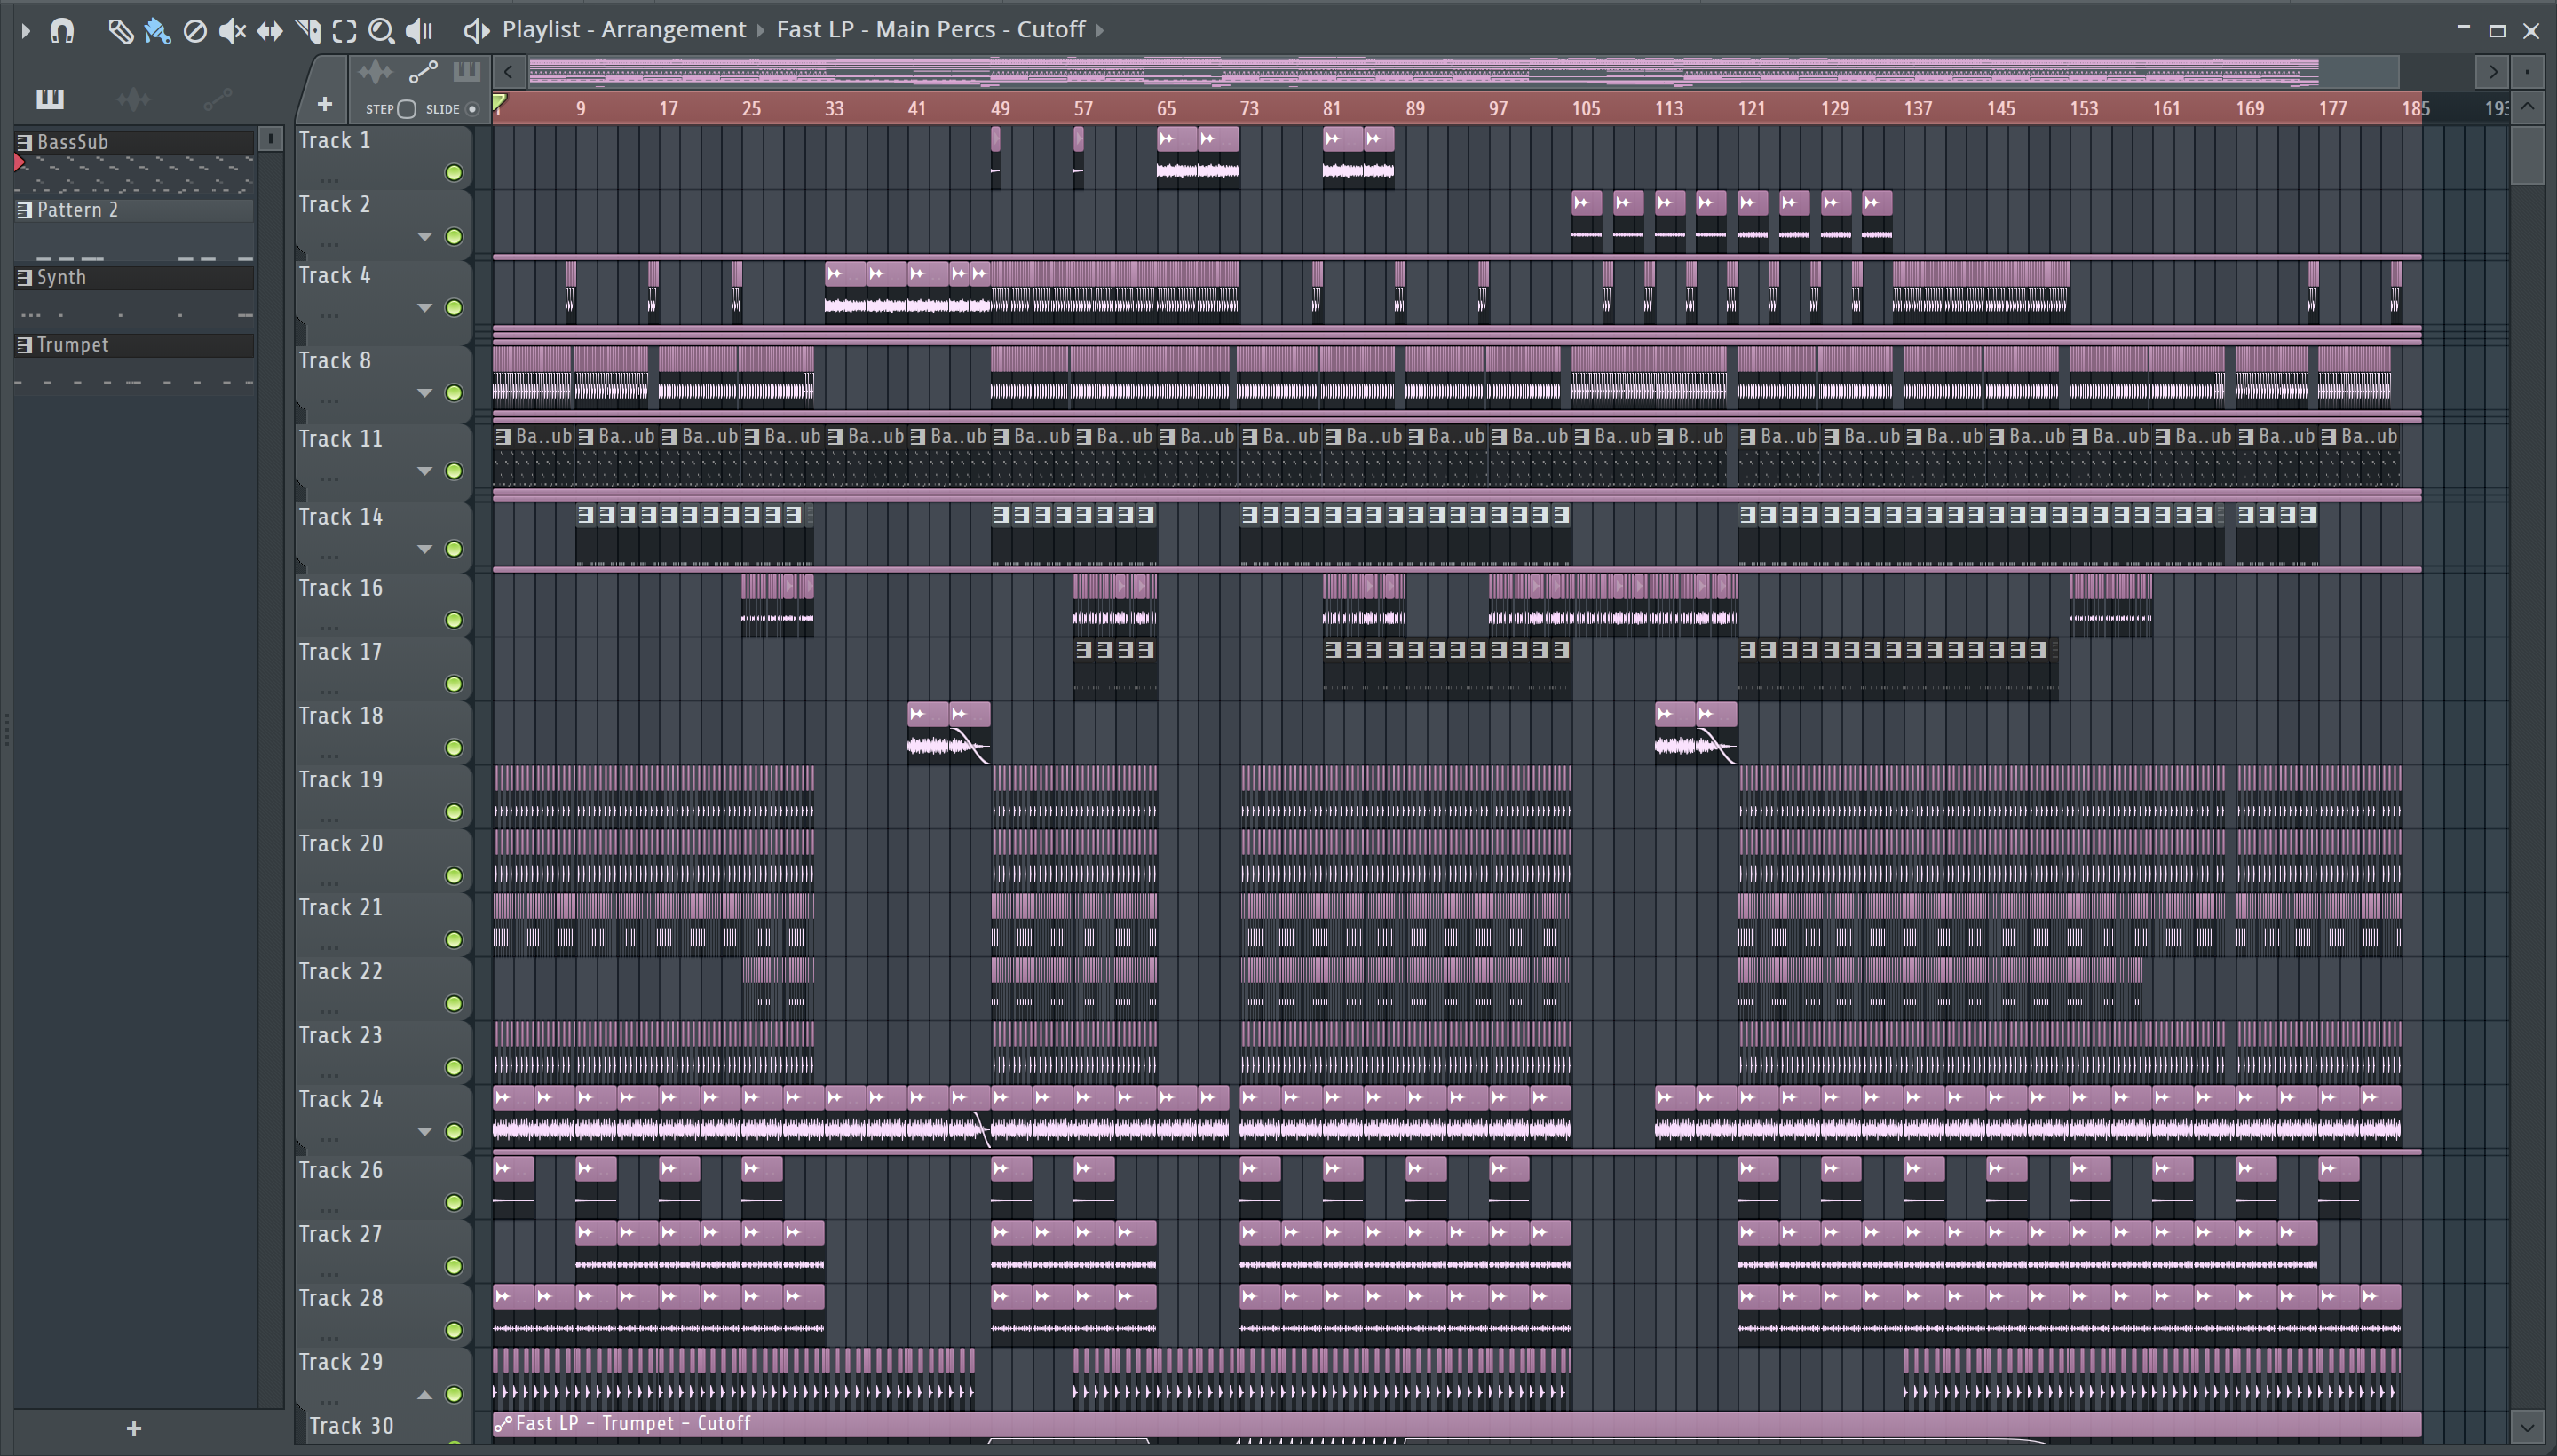Mute Track 16 with its green LED
The width and height of the screenshot is (2557, 1456).
point(454,620)
